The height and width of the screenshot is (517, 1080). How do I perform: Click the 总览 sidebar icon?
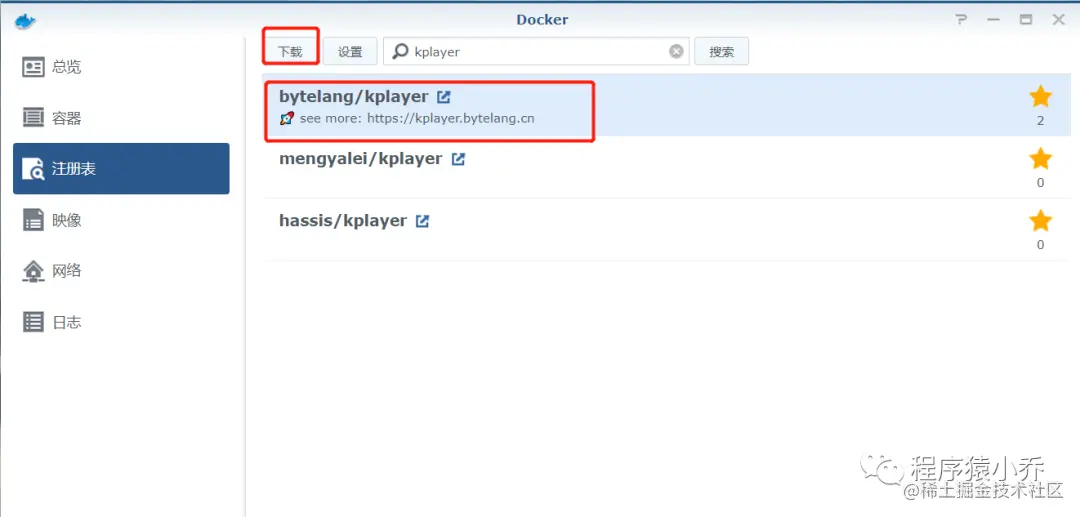[x=34, y=67]
